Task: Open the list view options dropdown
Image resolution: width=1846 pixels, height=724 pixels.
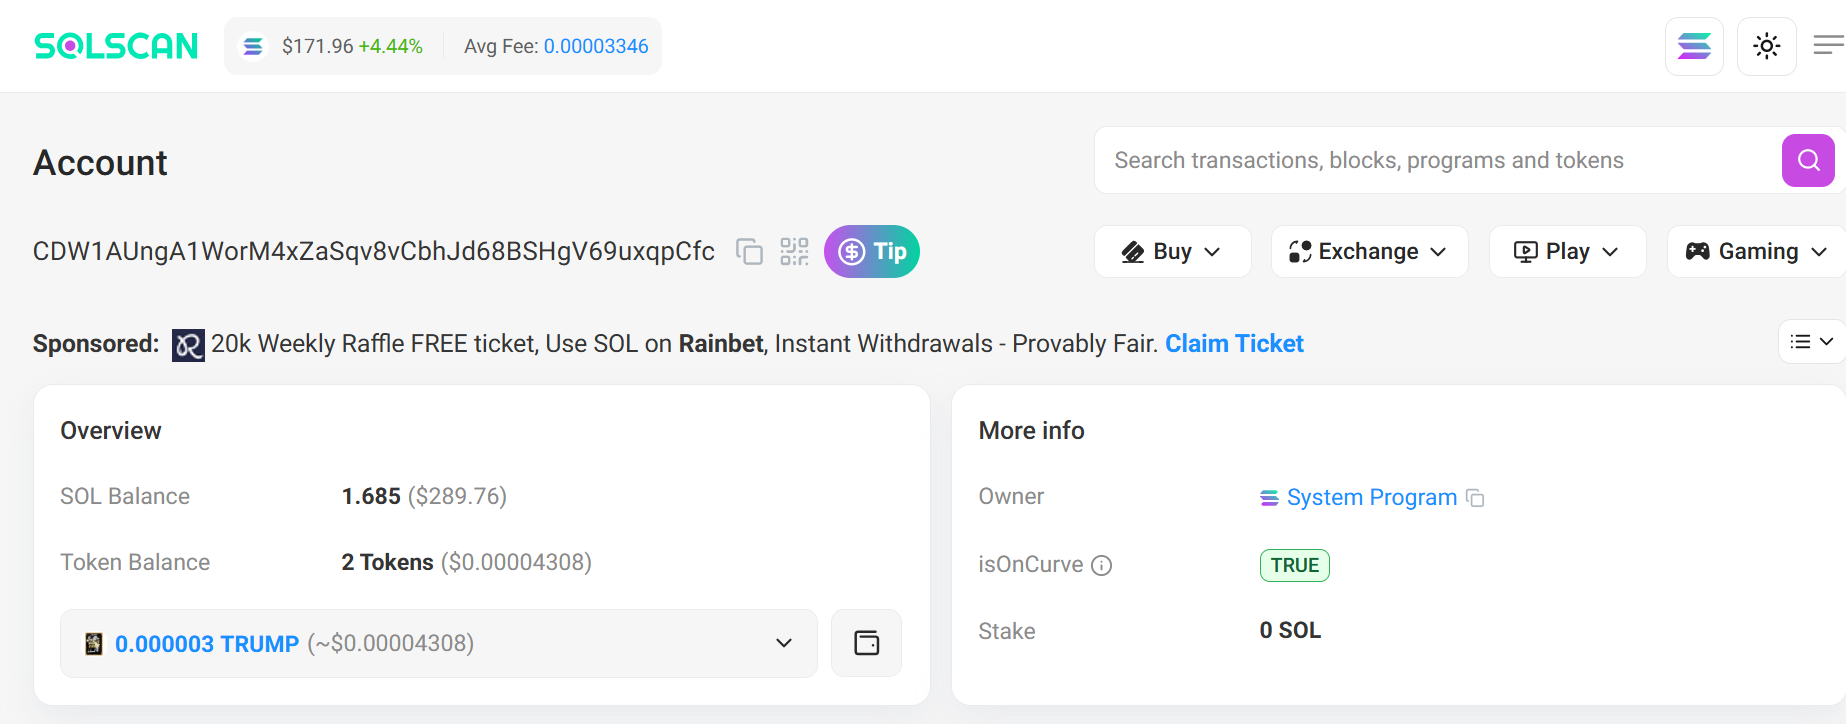Action: (1812, 342)
